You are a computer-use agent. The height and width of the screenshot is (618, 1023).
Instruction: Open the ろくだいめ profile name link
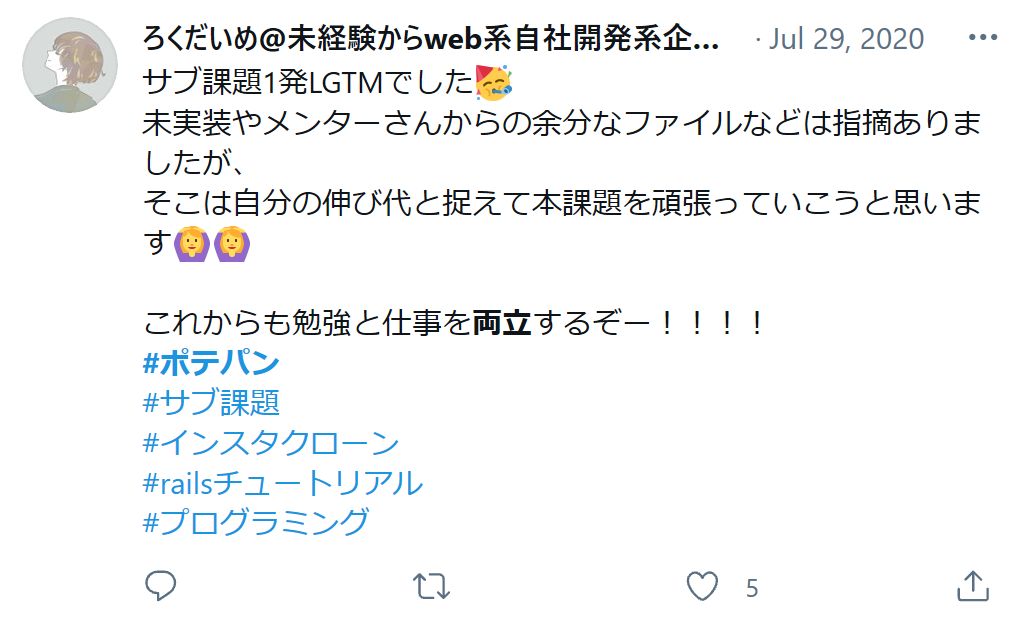(x=431, y=39)
